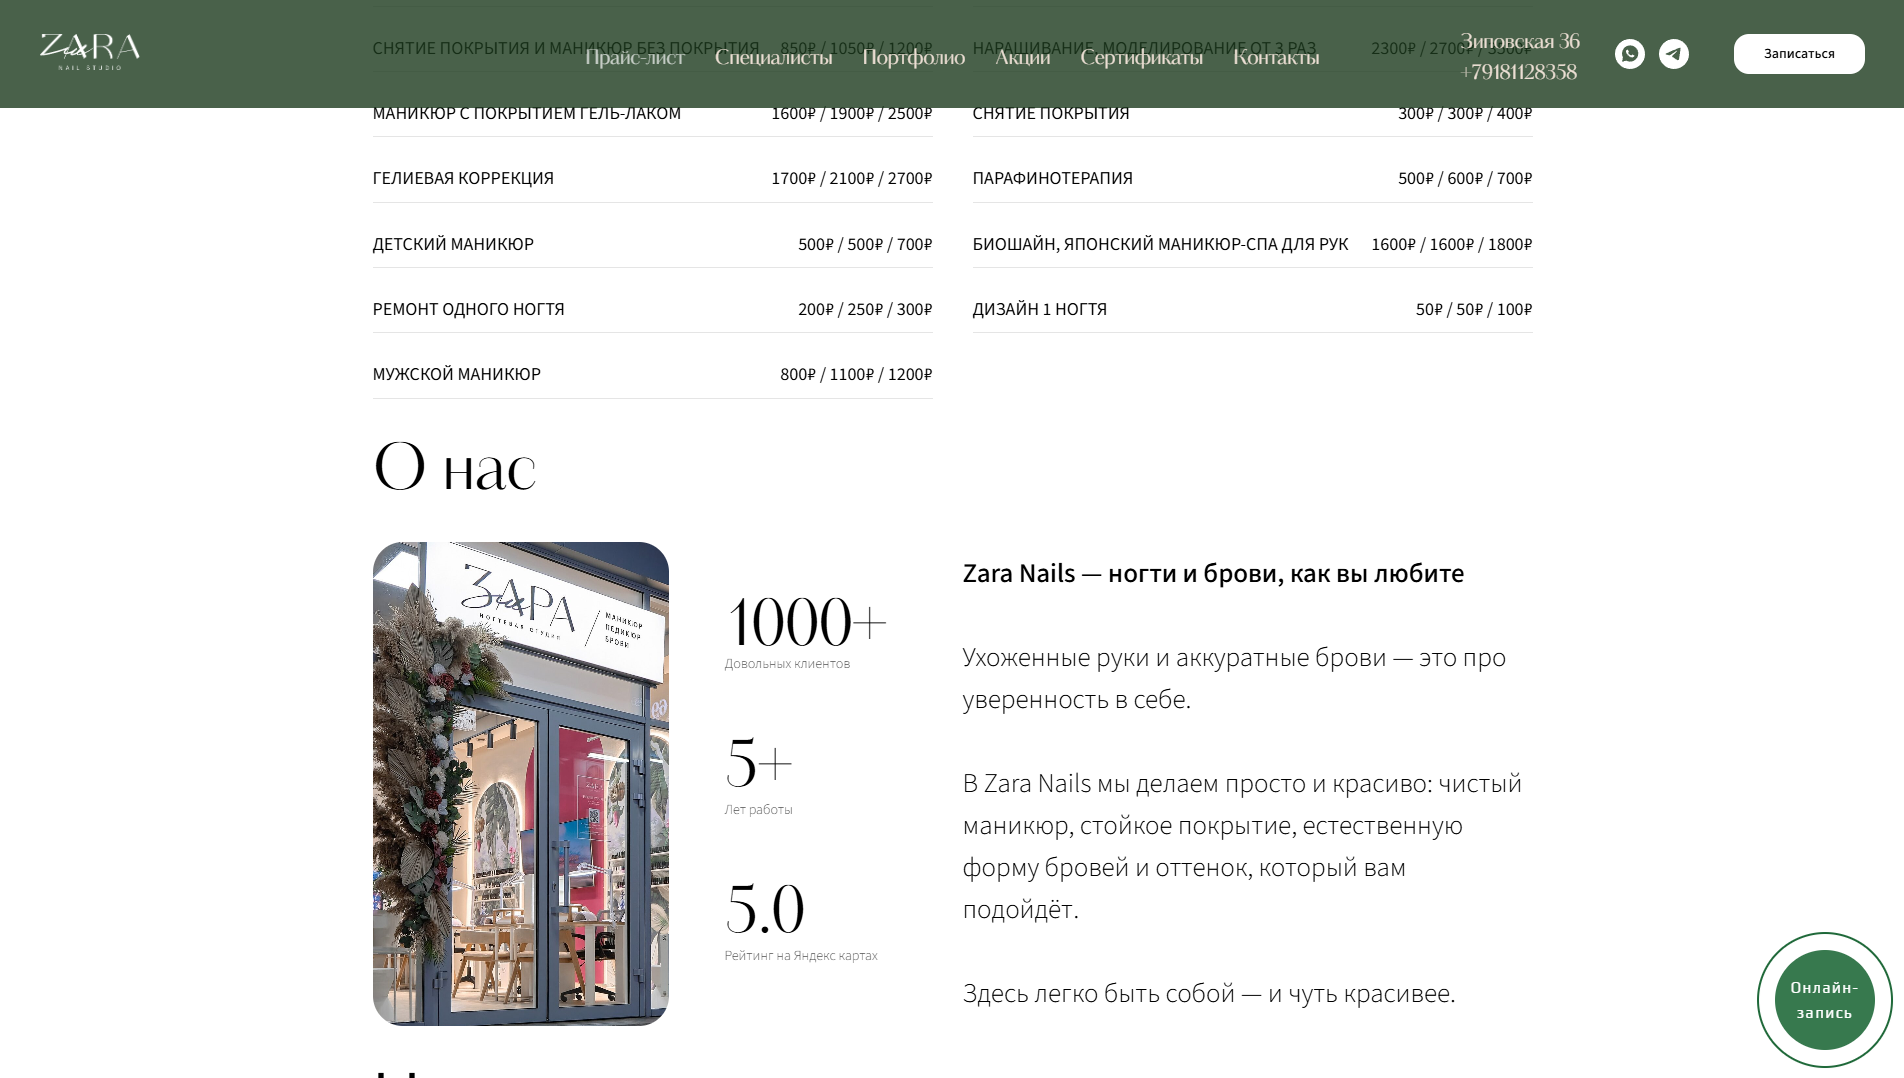The image size is (1904, 1078).
Task: Select ДИЗАЙН 1 НОГТЯ service
Action: click(x=1252, y=309)
